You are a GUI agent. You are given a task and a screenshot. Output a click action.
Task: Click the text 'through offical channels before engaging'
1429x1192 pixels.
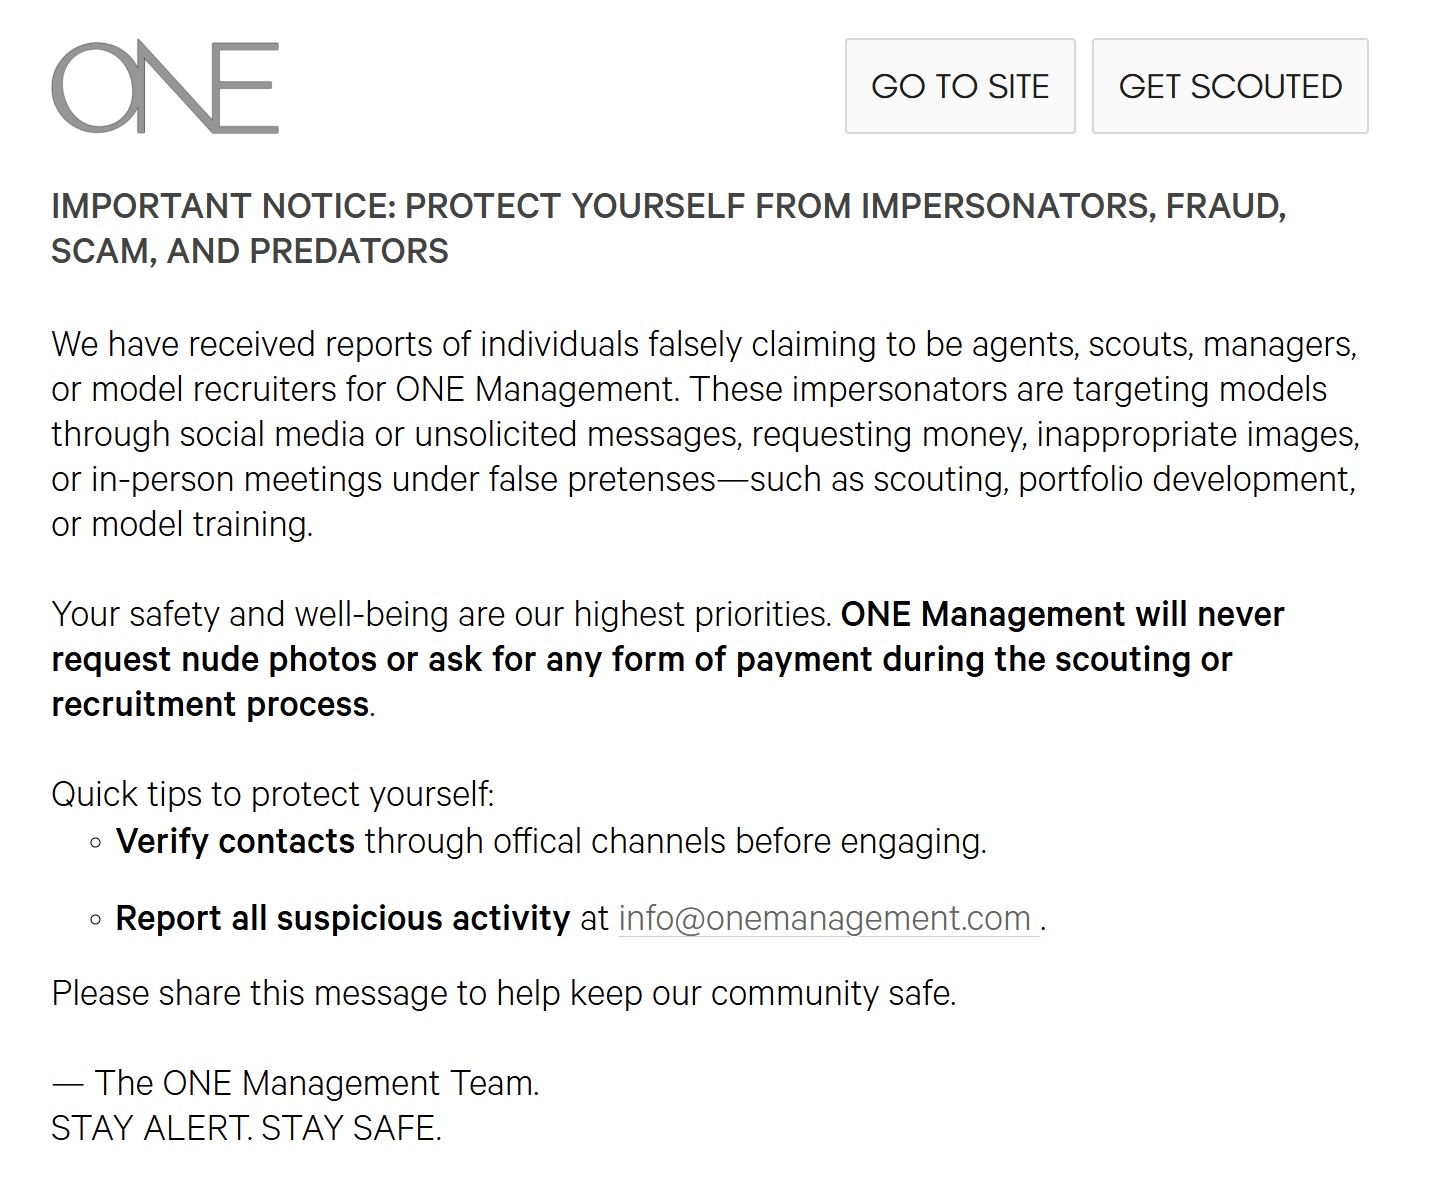click(675, 841)
